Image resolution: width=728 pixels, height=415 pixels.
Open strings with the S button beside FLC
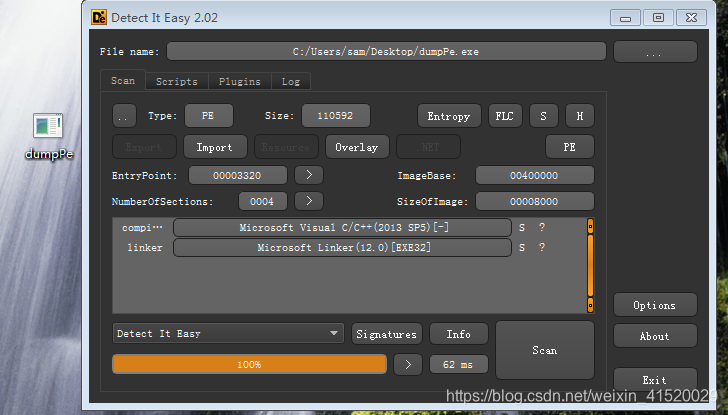click(x=543, y=116)
